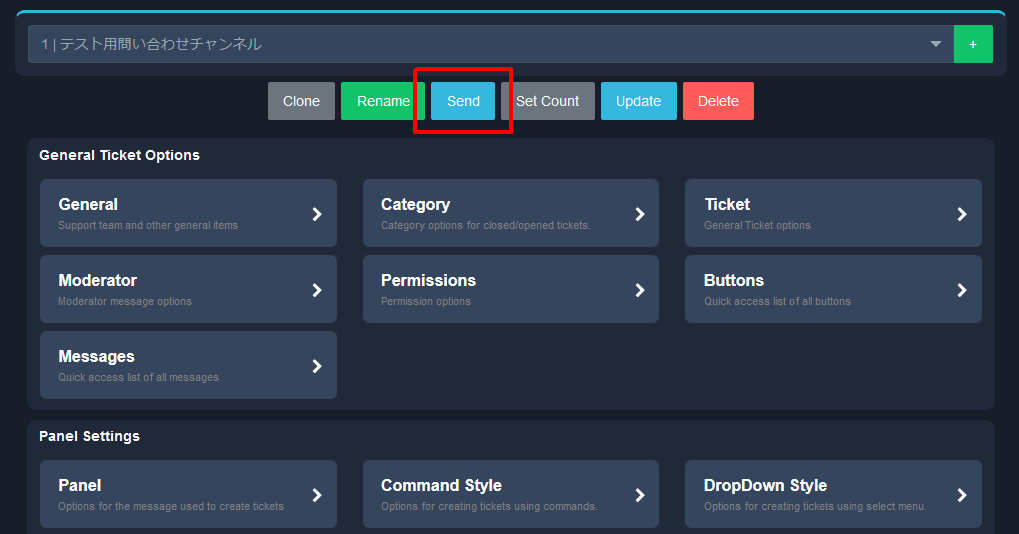Viewport: 1019px width, 534px height.
Task: Select the テスト用問い合わせチャンネル combo box
Action: [491, 44]
